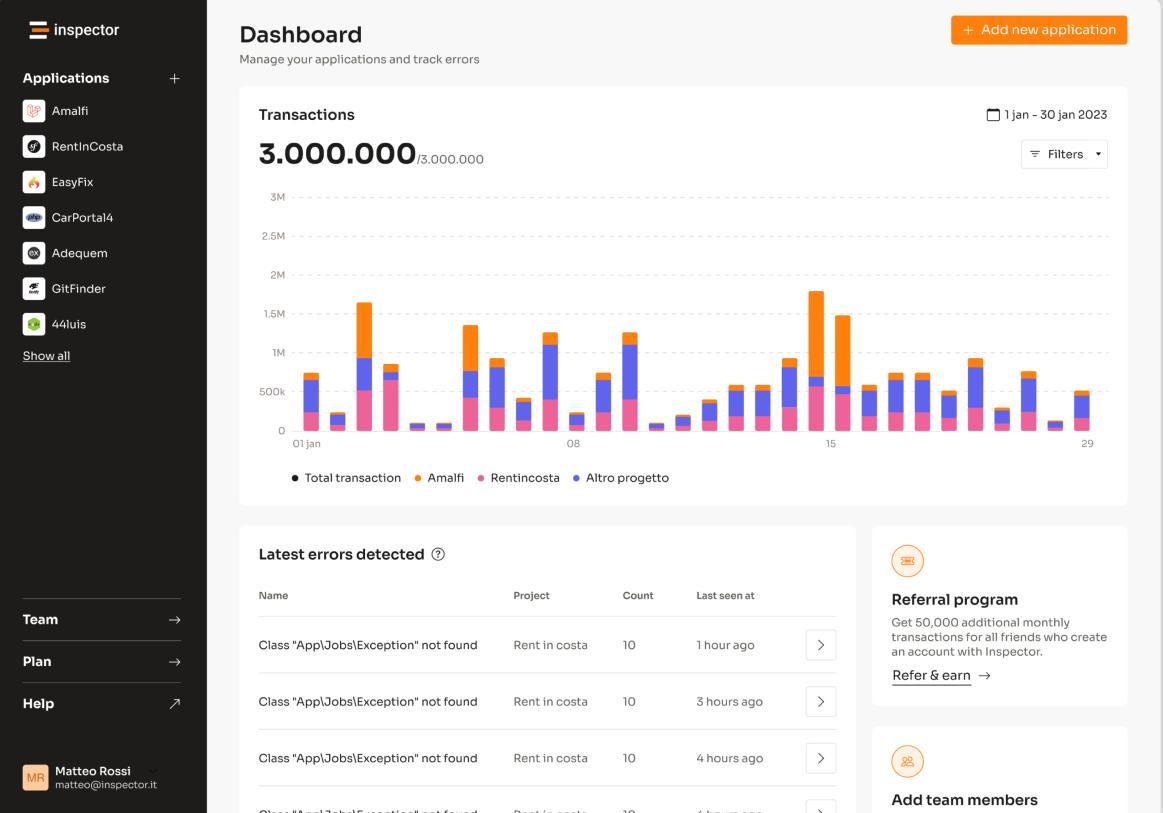
Task: Expand the first error row chevron
Action: pos(821,645)
